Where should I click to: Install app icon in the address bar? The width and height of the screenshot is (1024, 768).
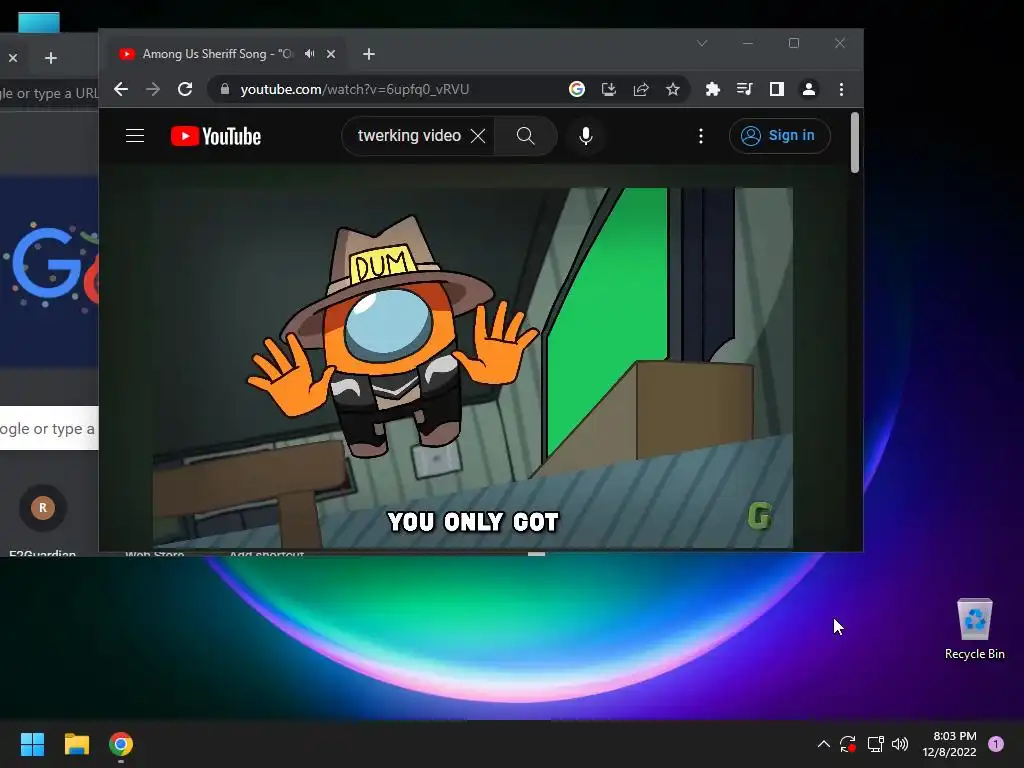coord(609,89)
